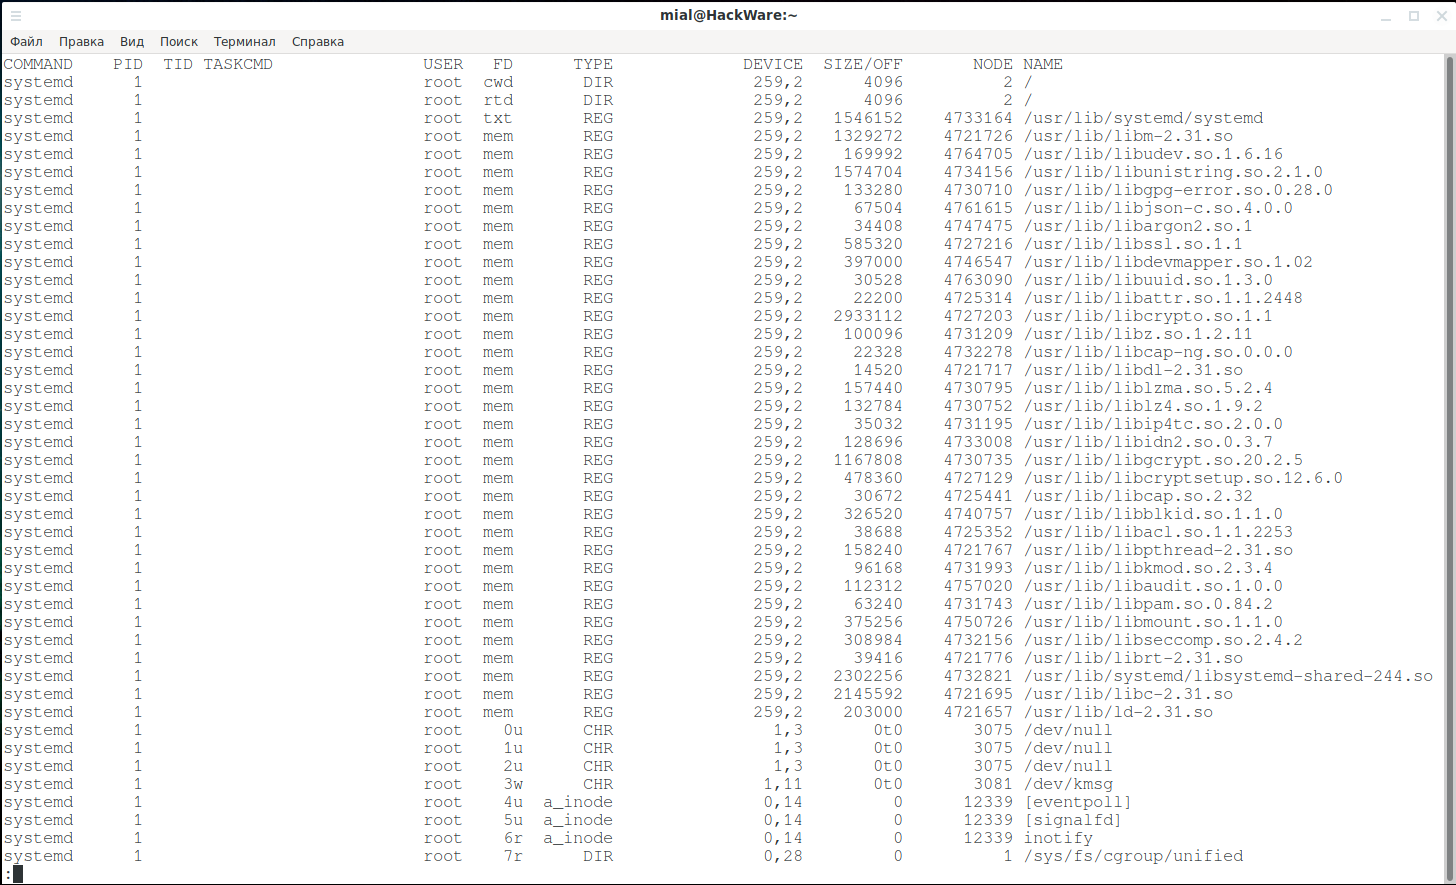Click the SIZE/OFF column header
Screen dimensions: 1456x885
[862, 64]
